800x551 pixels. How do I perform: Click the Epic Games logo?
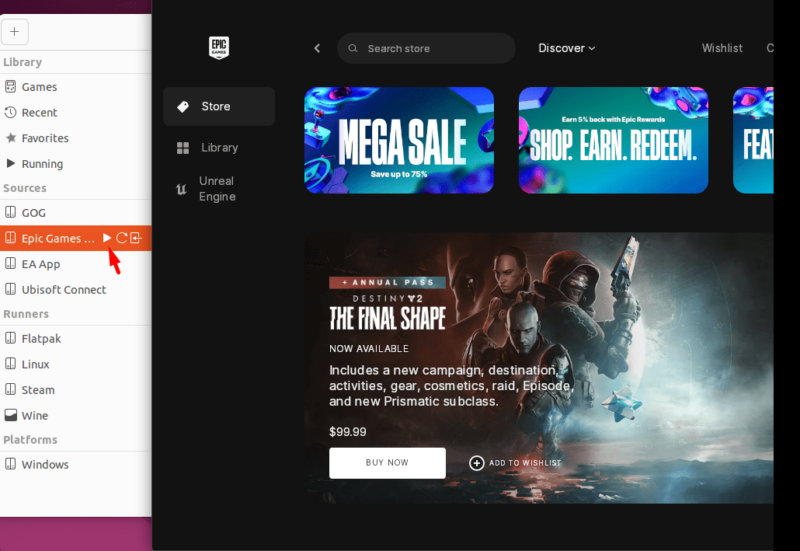(x=219, y=47)
